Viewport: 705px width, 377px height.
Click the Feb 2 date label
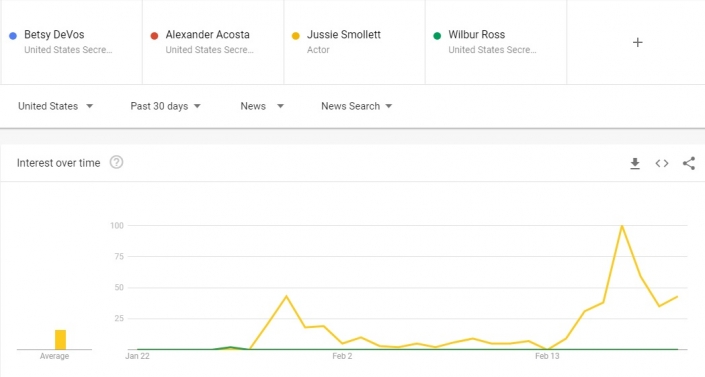tap(342, 356)
